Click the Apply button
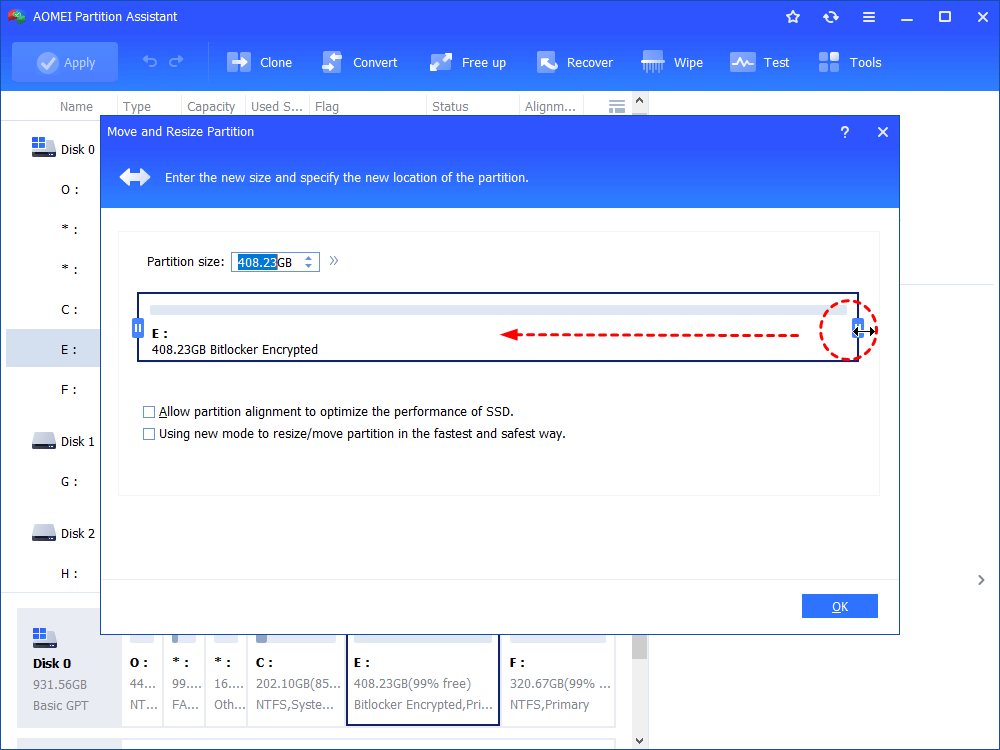Viewport: 1000px width, 750px height. tap(65, 62)
